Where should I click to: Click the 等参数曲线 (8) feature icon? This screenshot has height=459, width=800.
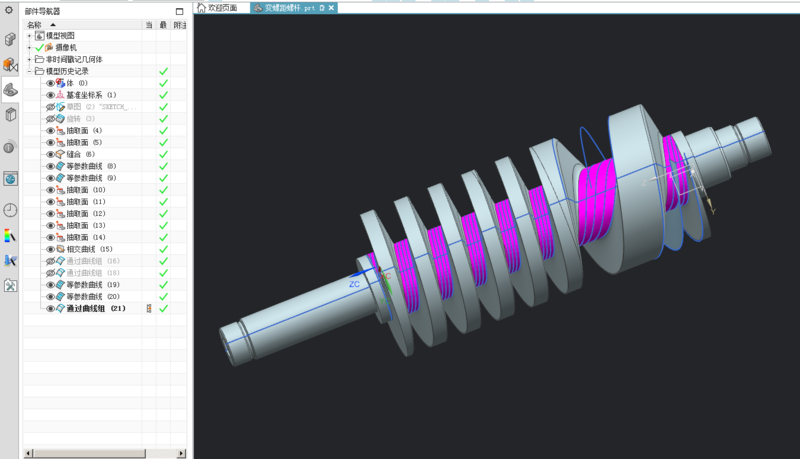(60, 166)
